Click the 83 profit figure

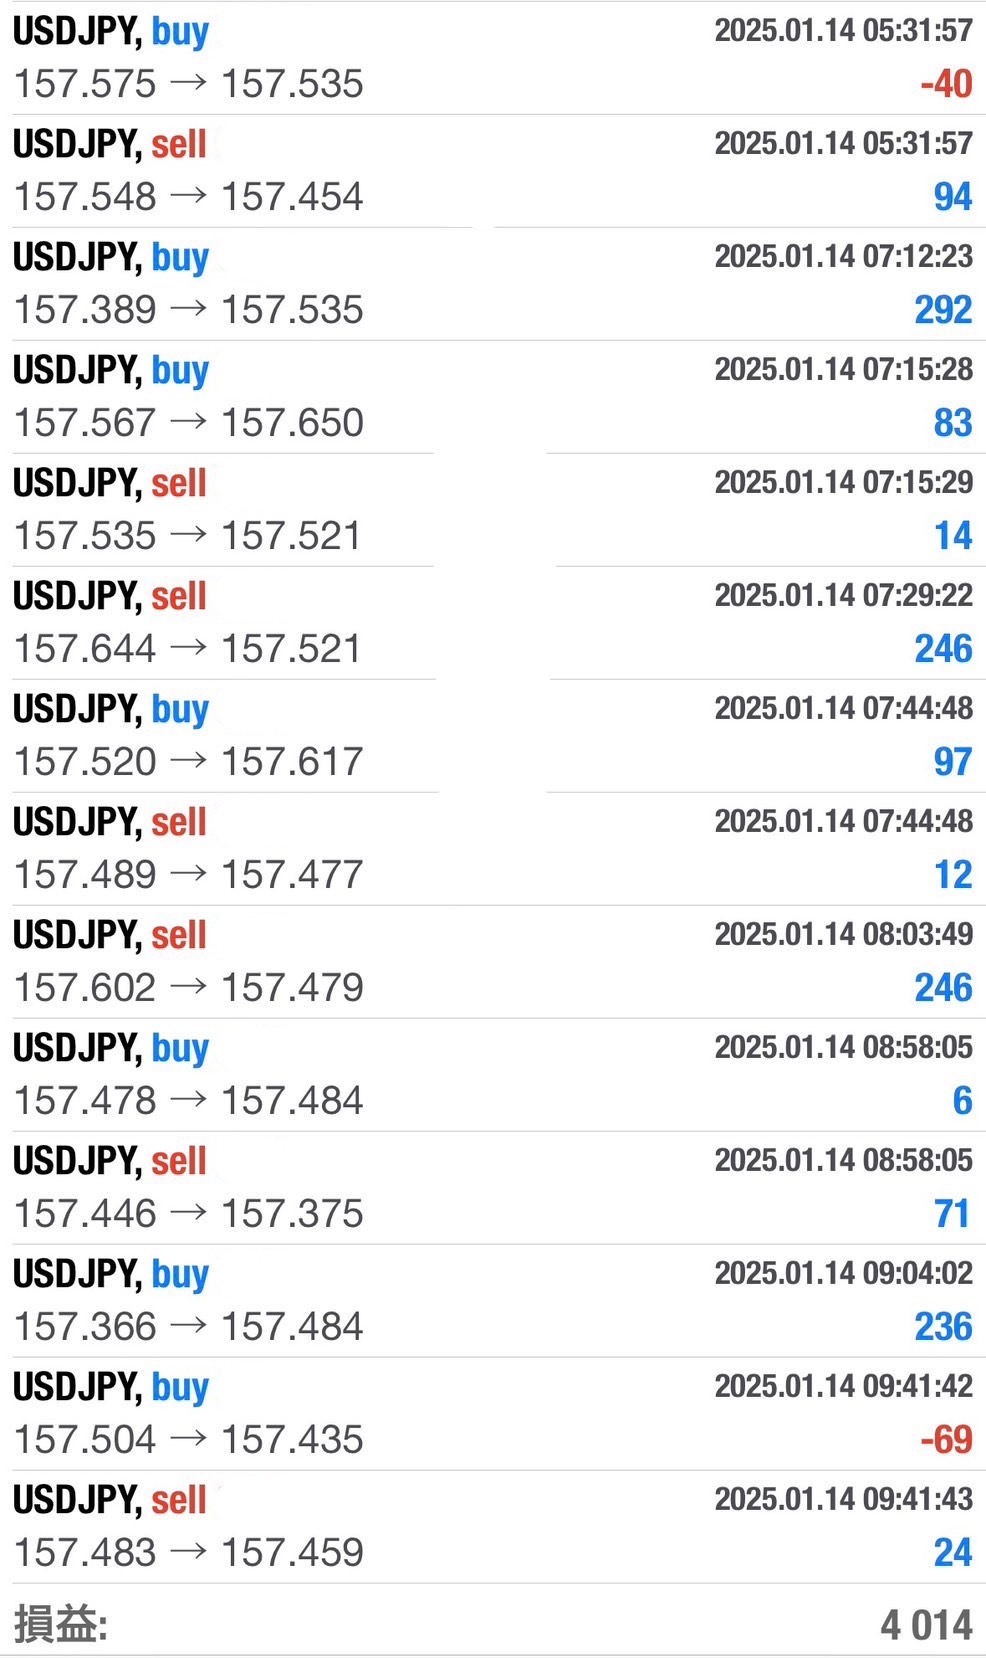pyautogui.click(x=952, y=423)
